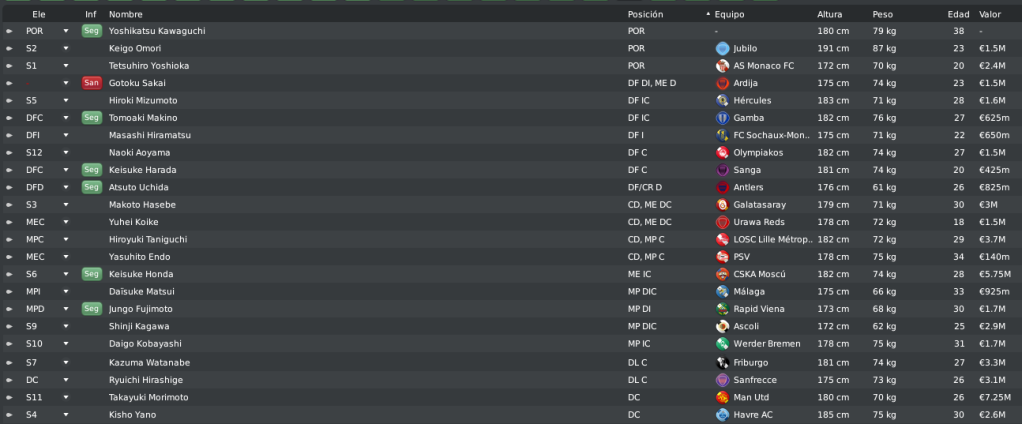Click the Olympiakos club crest

point(722,152)
